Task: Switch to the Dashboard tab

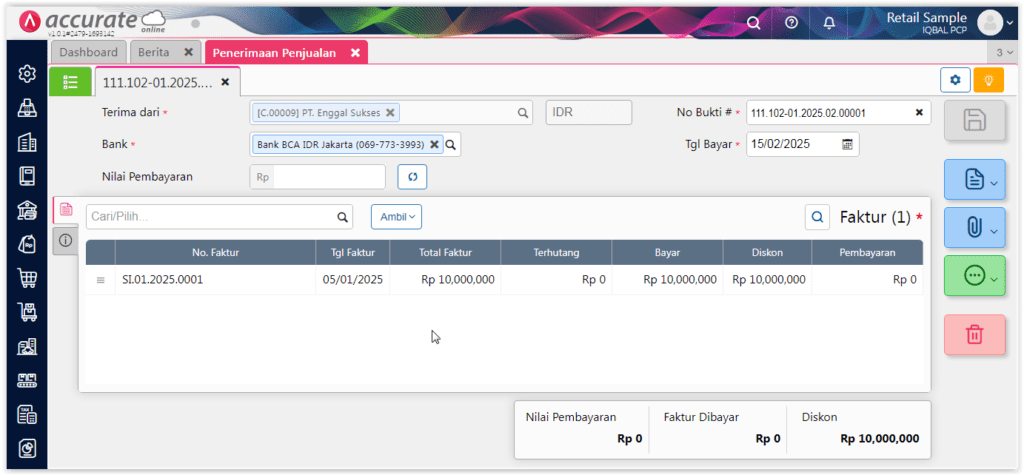Action: [88, 52]
